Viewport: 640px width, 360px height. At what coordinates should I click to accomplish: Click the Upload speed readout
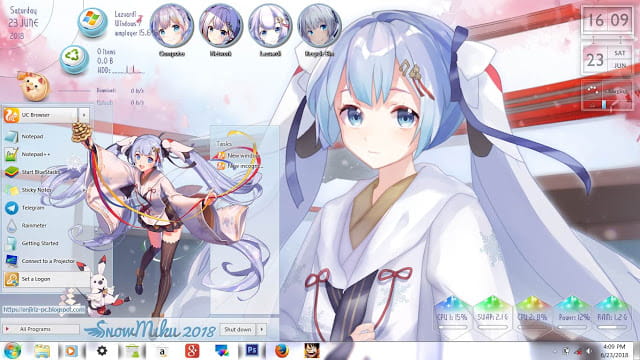(x=120, y=102)
